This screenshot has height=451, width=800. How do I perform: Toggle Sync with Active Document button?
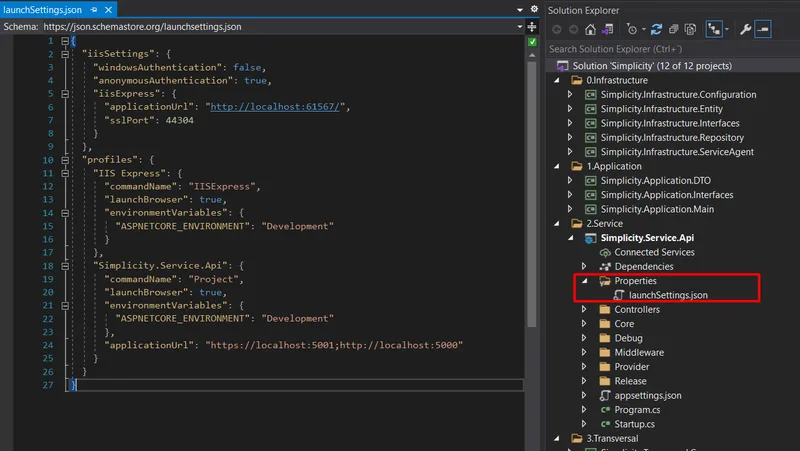[714, 30]
